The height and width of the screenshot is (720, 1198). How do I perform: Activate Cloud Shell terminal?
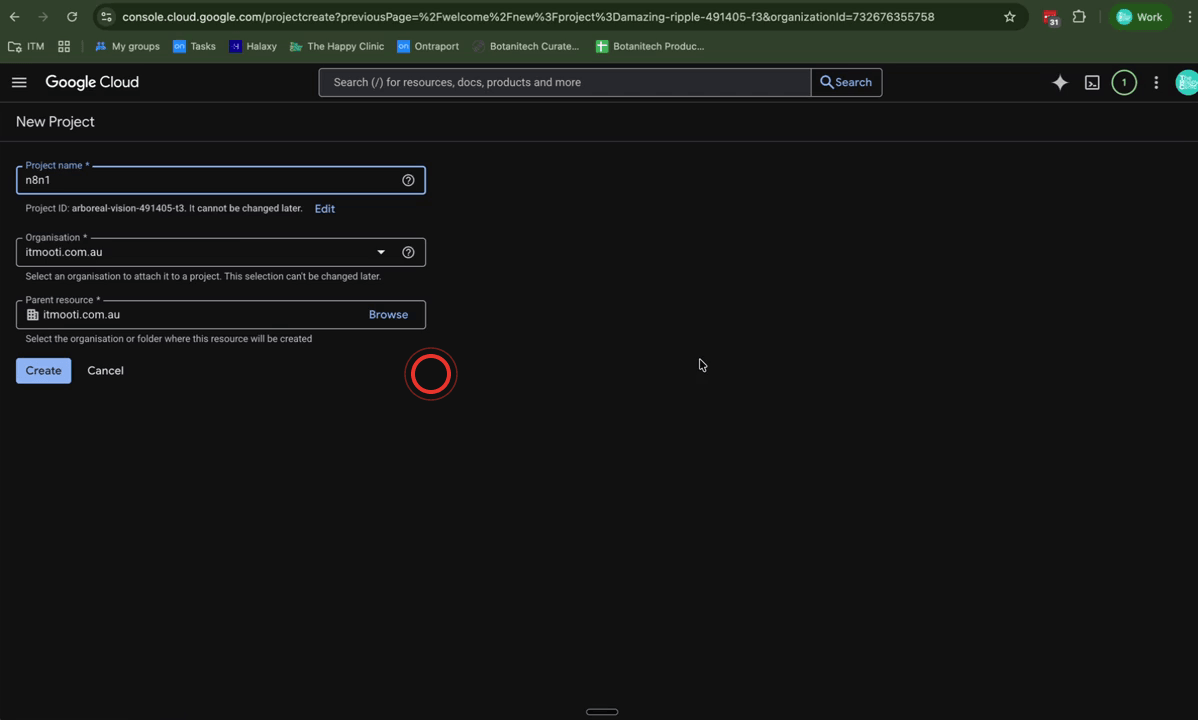click(1092, 82)
